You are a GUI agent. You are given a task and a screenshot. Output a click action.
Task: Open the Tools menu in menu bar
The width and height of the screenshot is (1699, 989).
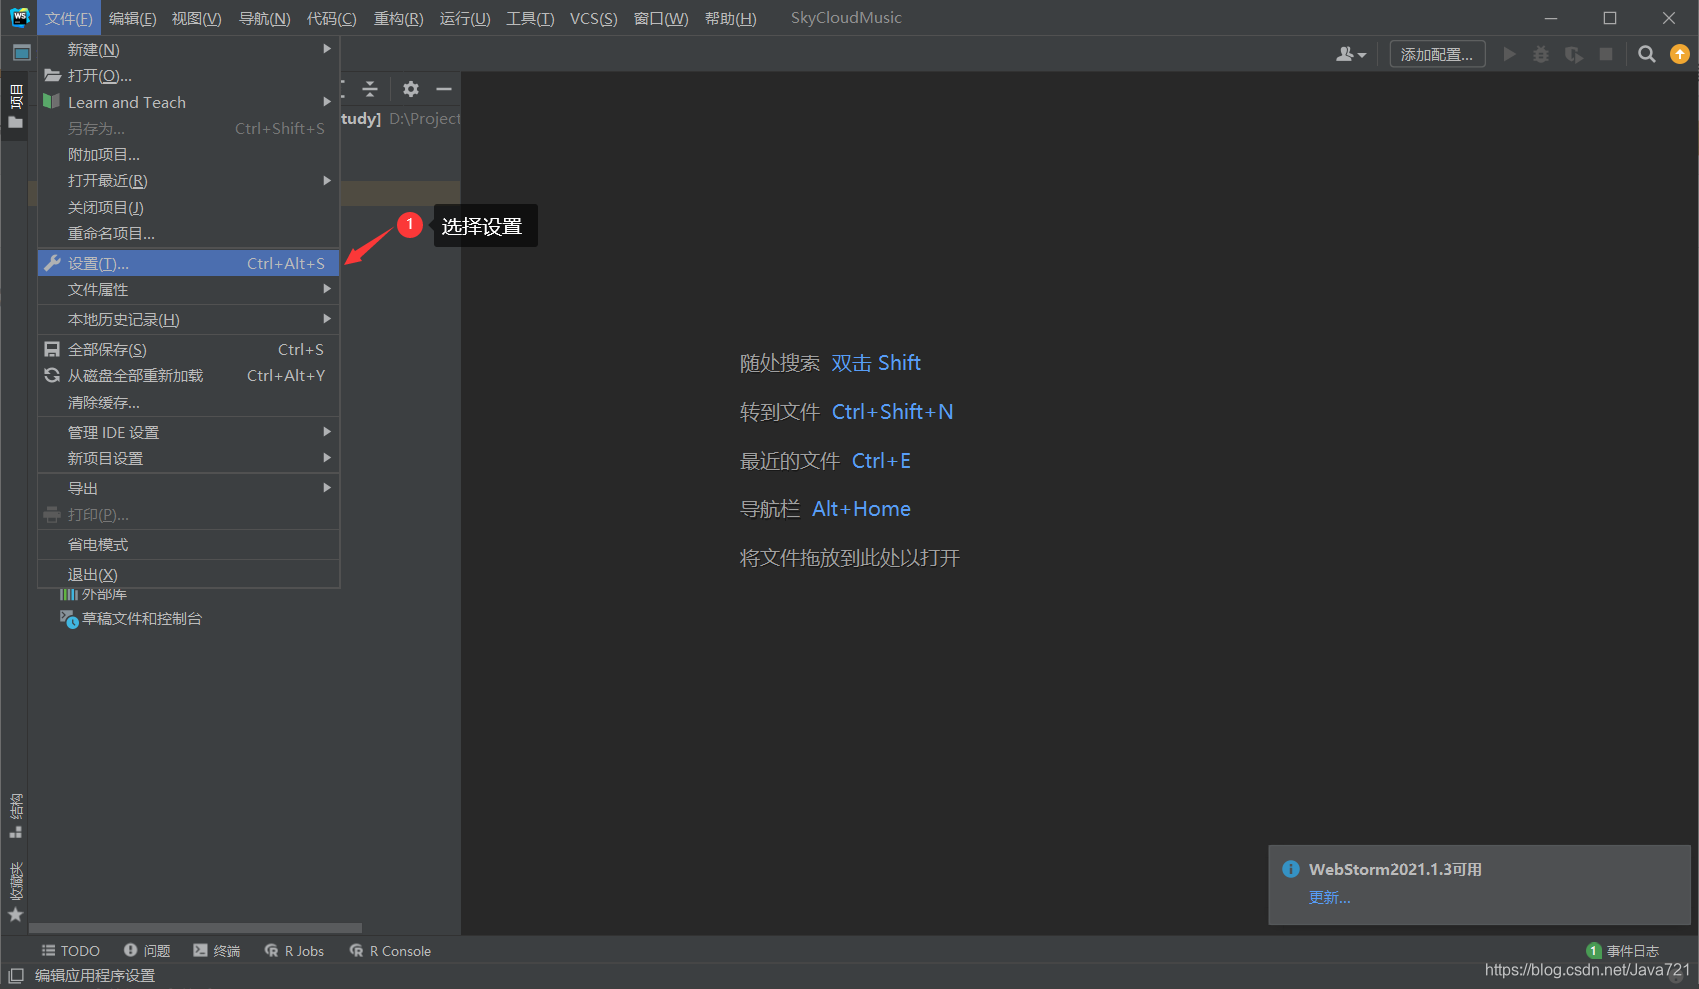[x=530, y=18]
